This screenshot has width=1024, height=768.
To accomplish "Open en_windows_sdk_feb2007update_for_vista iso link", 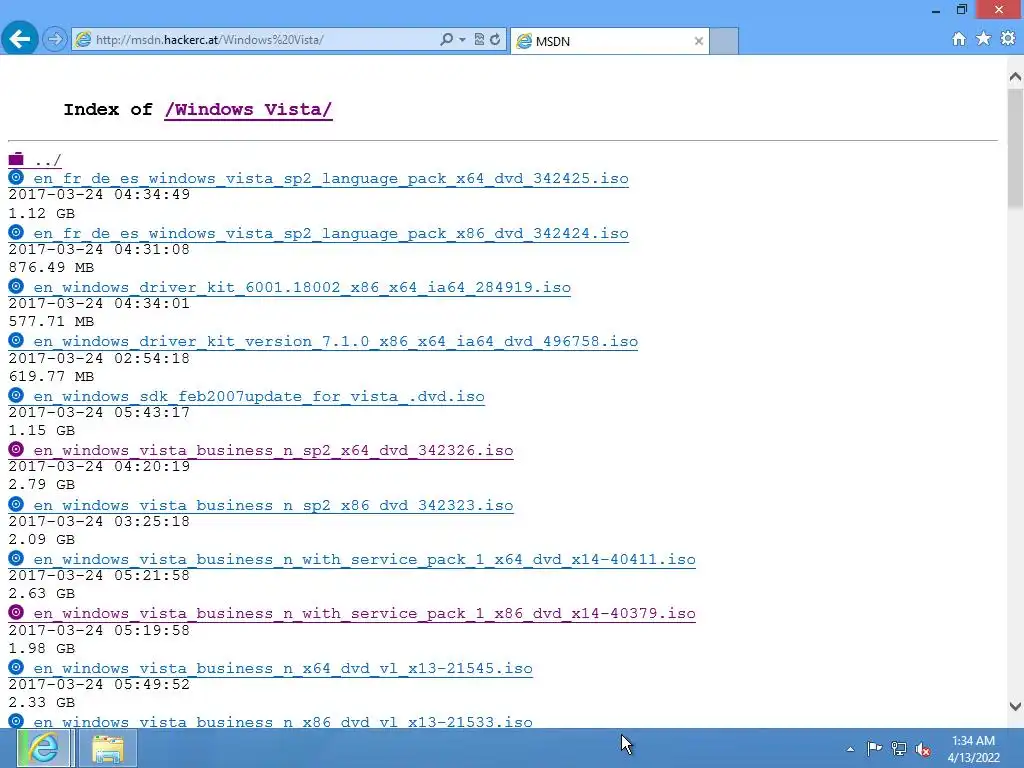I will pos(259,397).
